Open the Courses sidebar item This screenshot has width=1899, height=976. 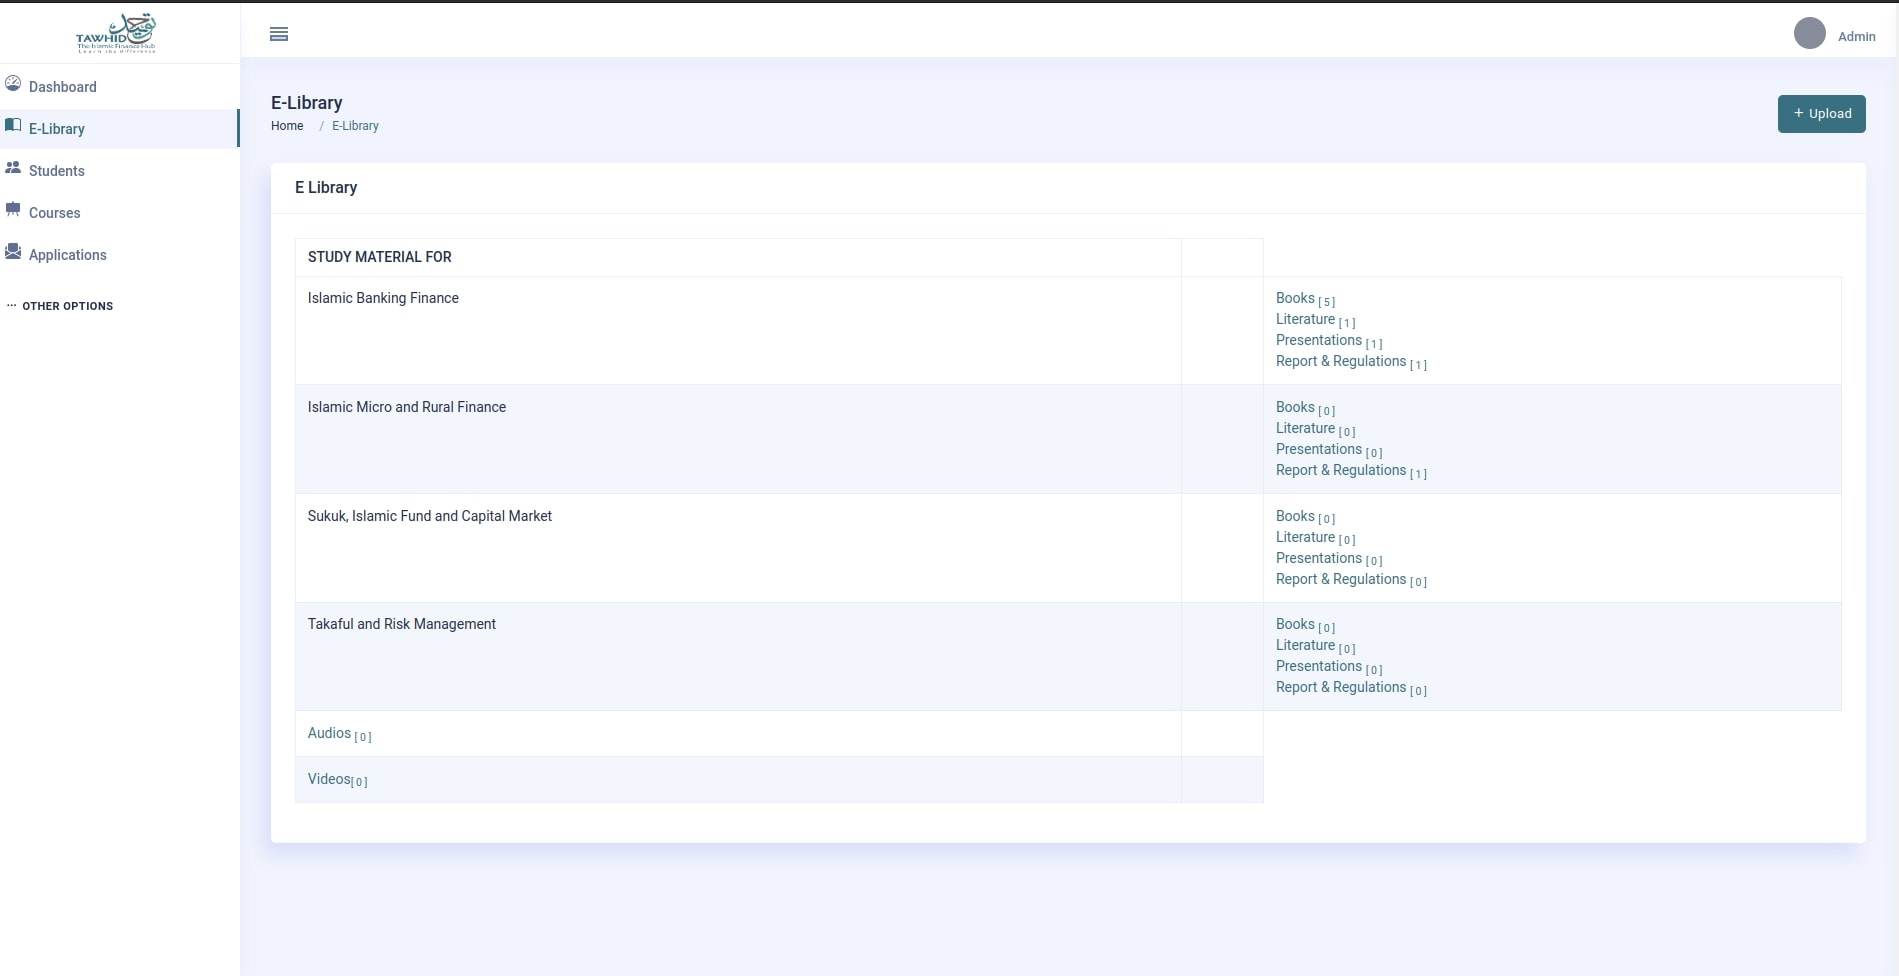coord(120,213)
